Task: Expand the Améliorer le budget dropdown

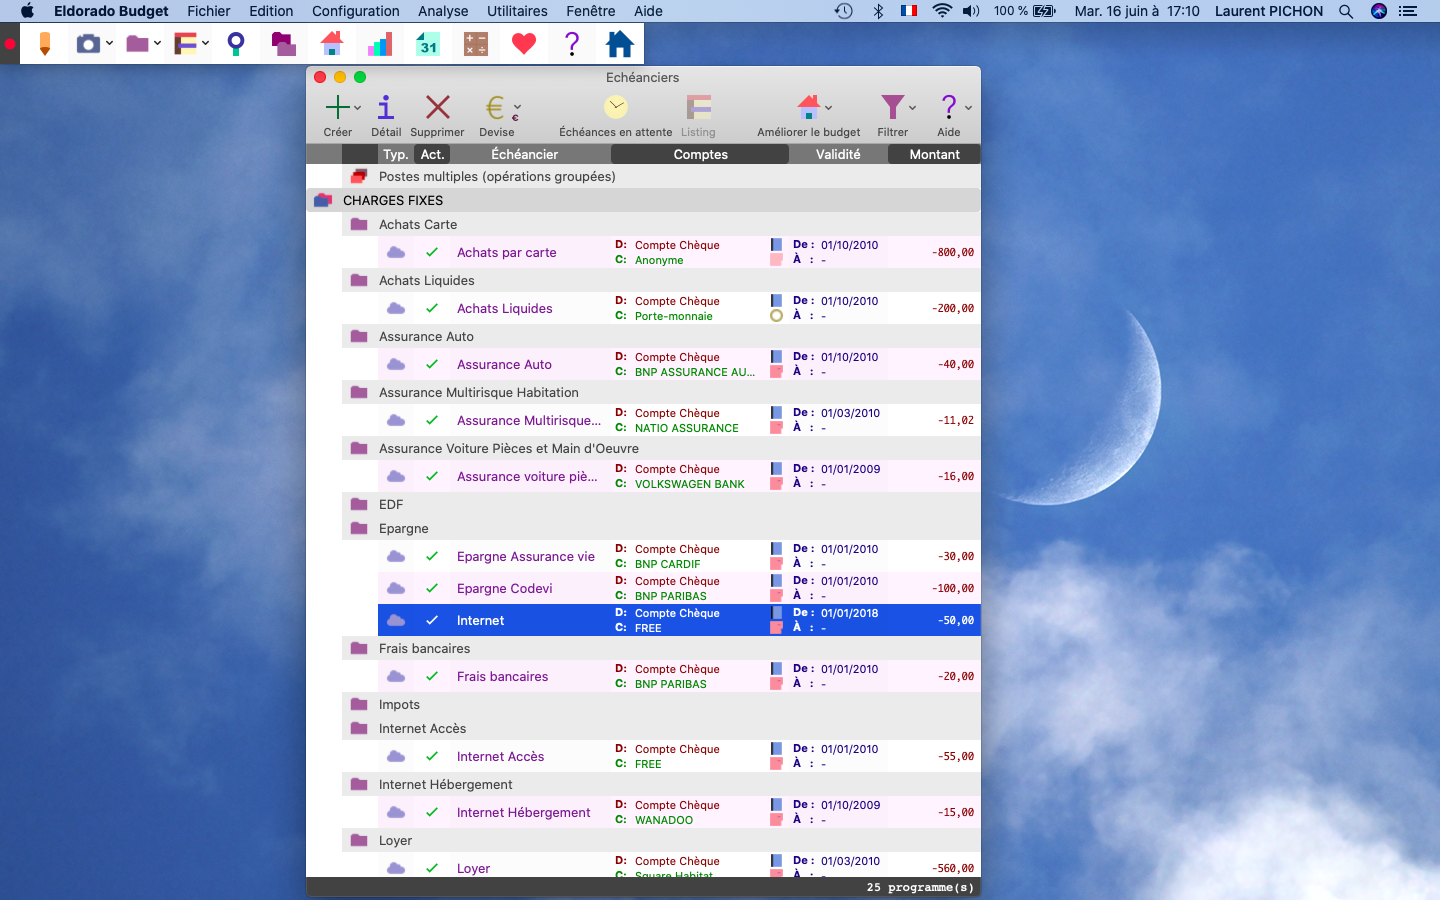Action: (828, 108)
